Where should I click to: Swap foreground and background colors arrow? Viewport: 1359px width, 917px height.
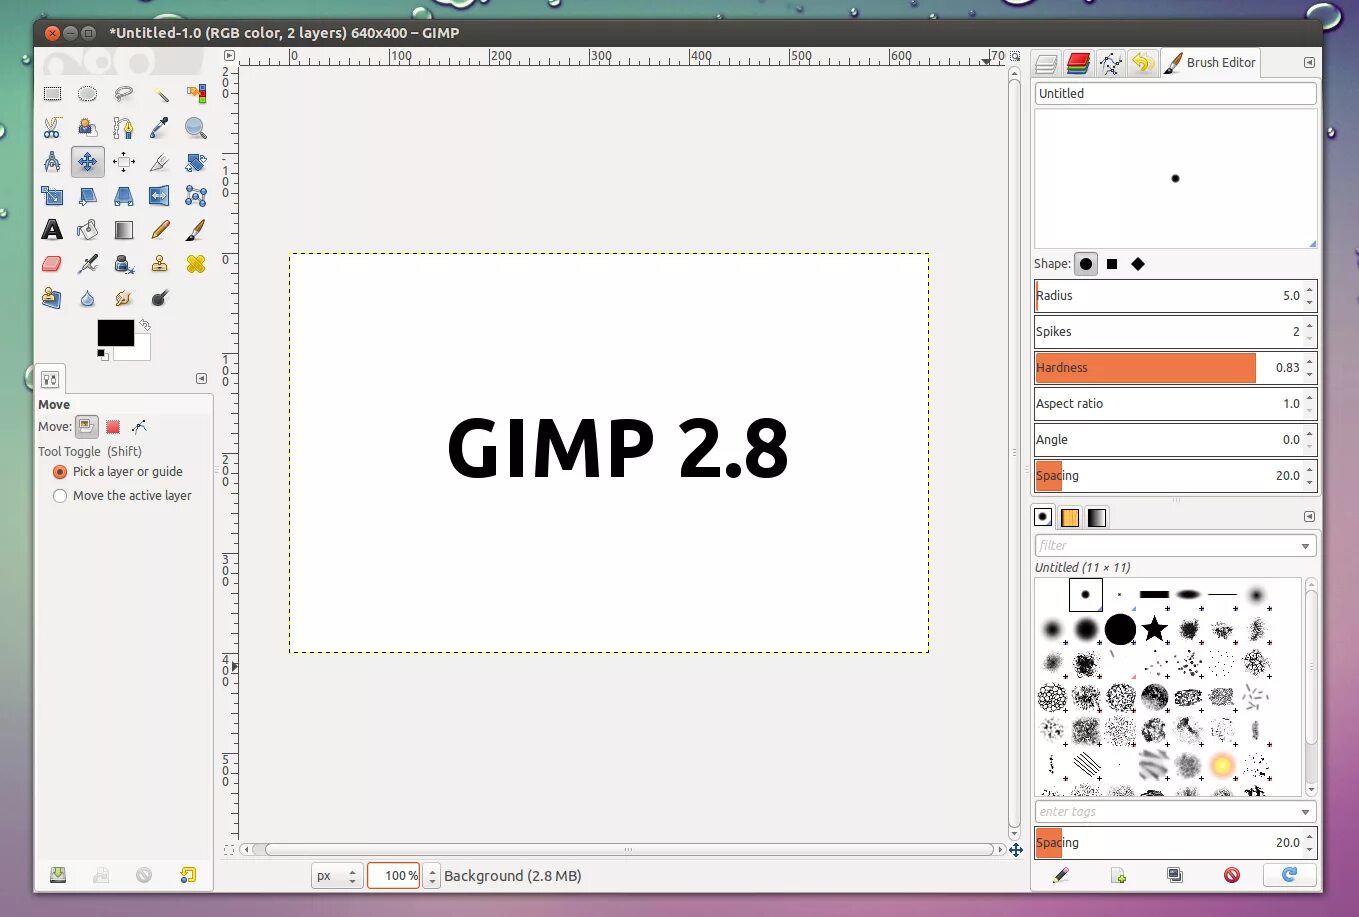click(145, 324)
